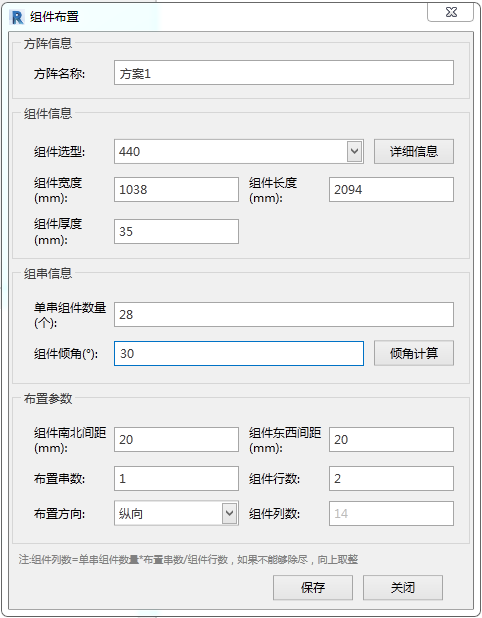This screenshot has height=618, width=482.
Task: Click the 关闭 button
Action: click(x=403, y=588)
